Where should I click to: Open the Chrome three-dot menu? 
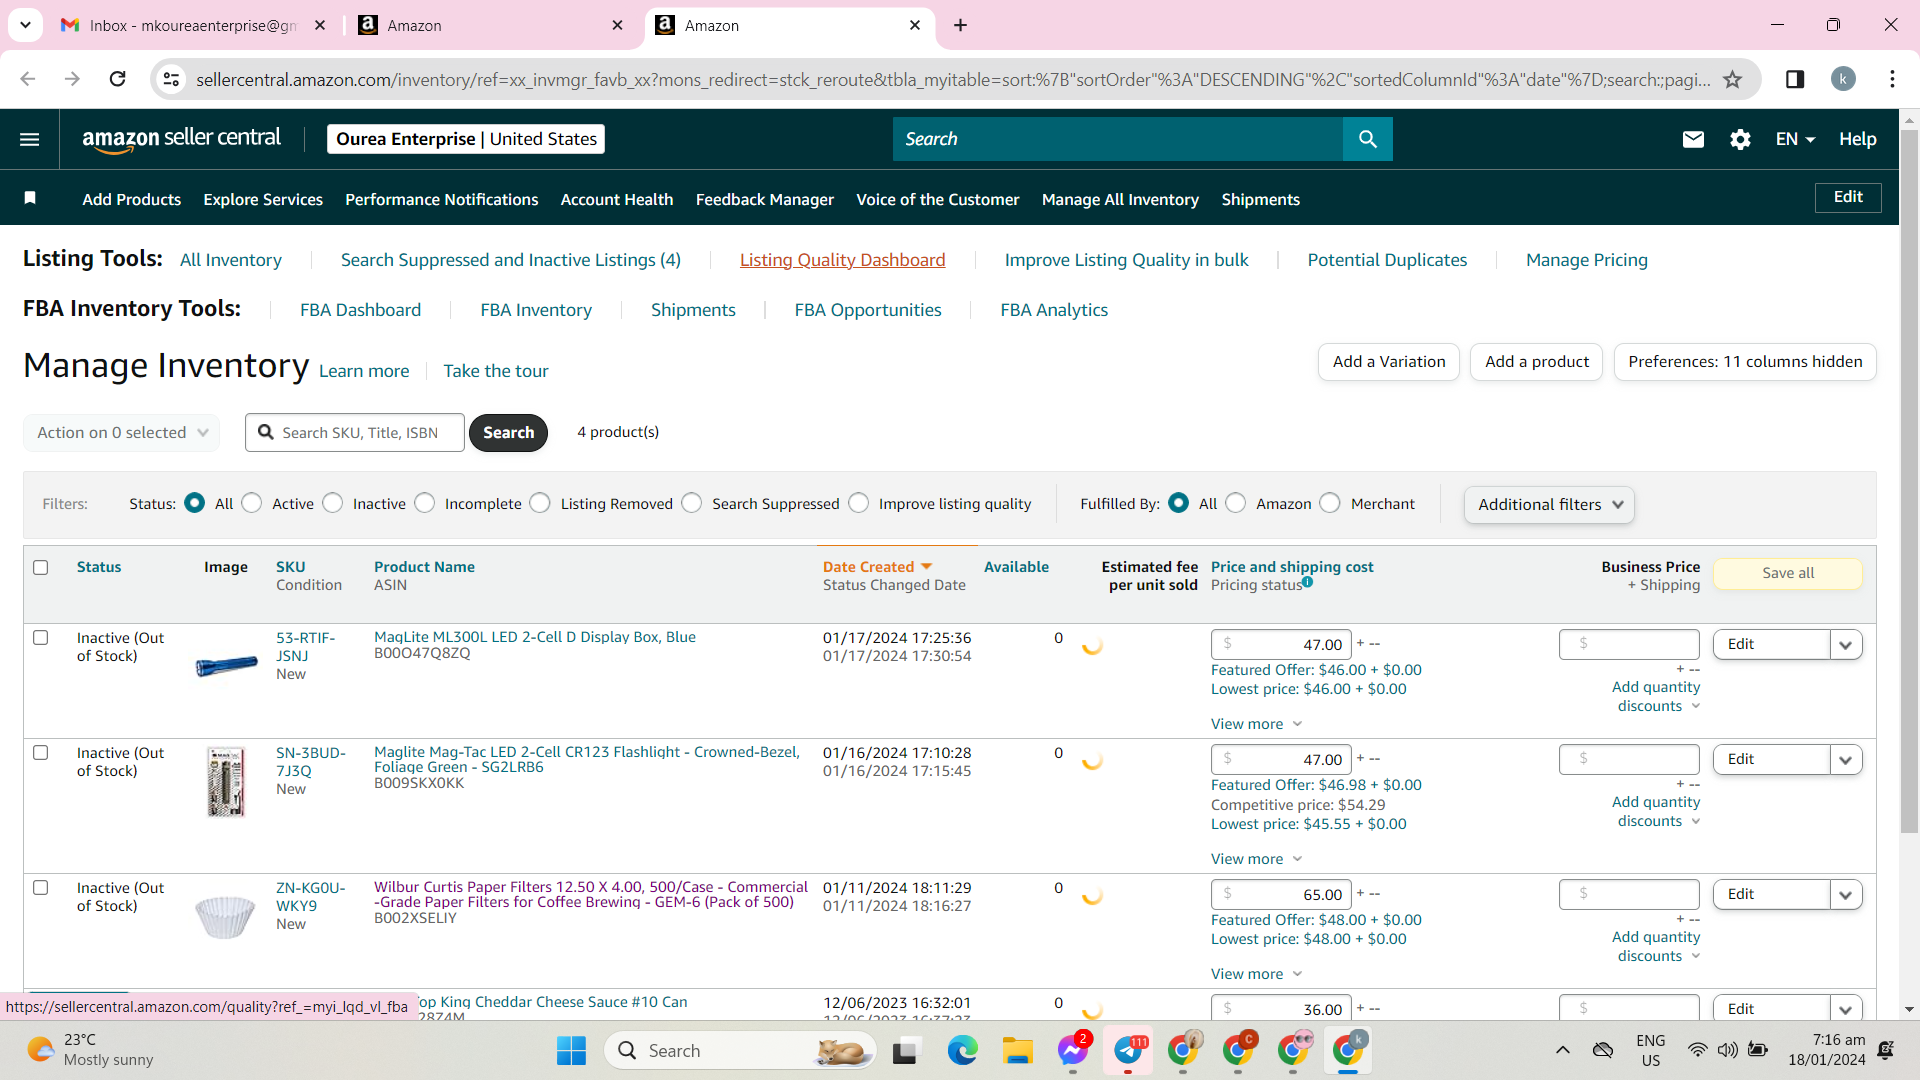point(1892,79)
